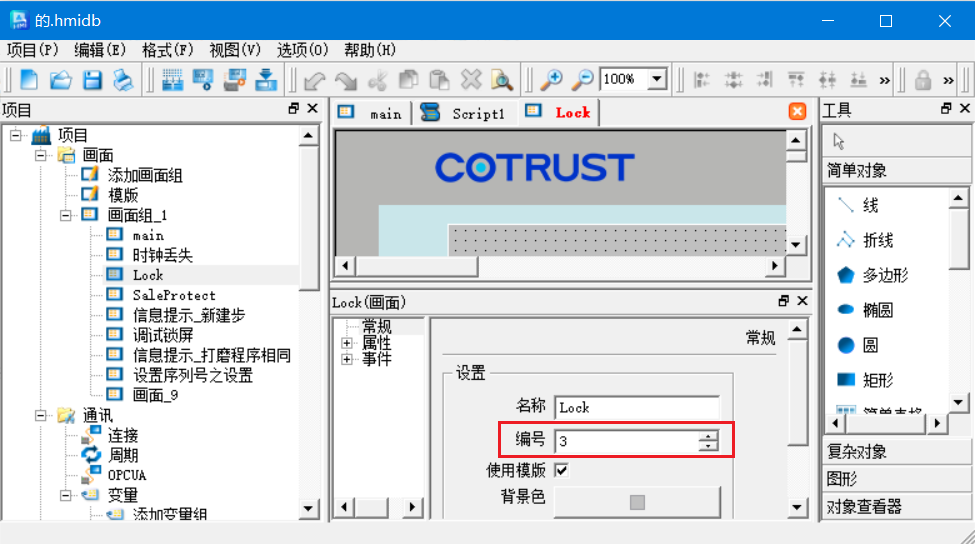Open the 100% zoom dropdown
This screenshot has height=544, width=975.
657,79
